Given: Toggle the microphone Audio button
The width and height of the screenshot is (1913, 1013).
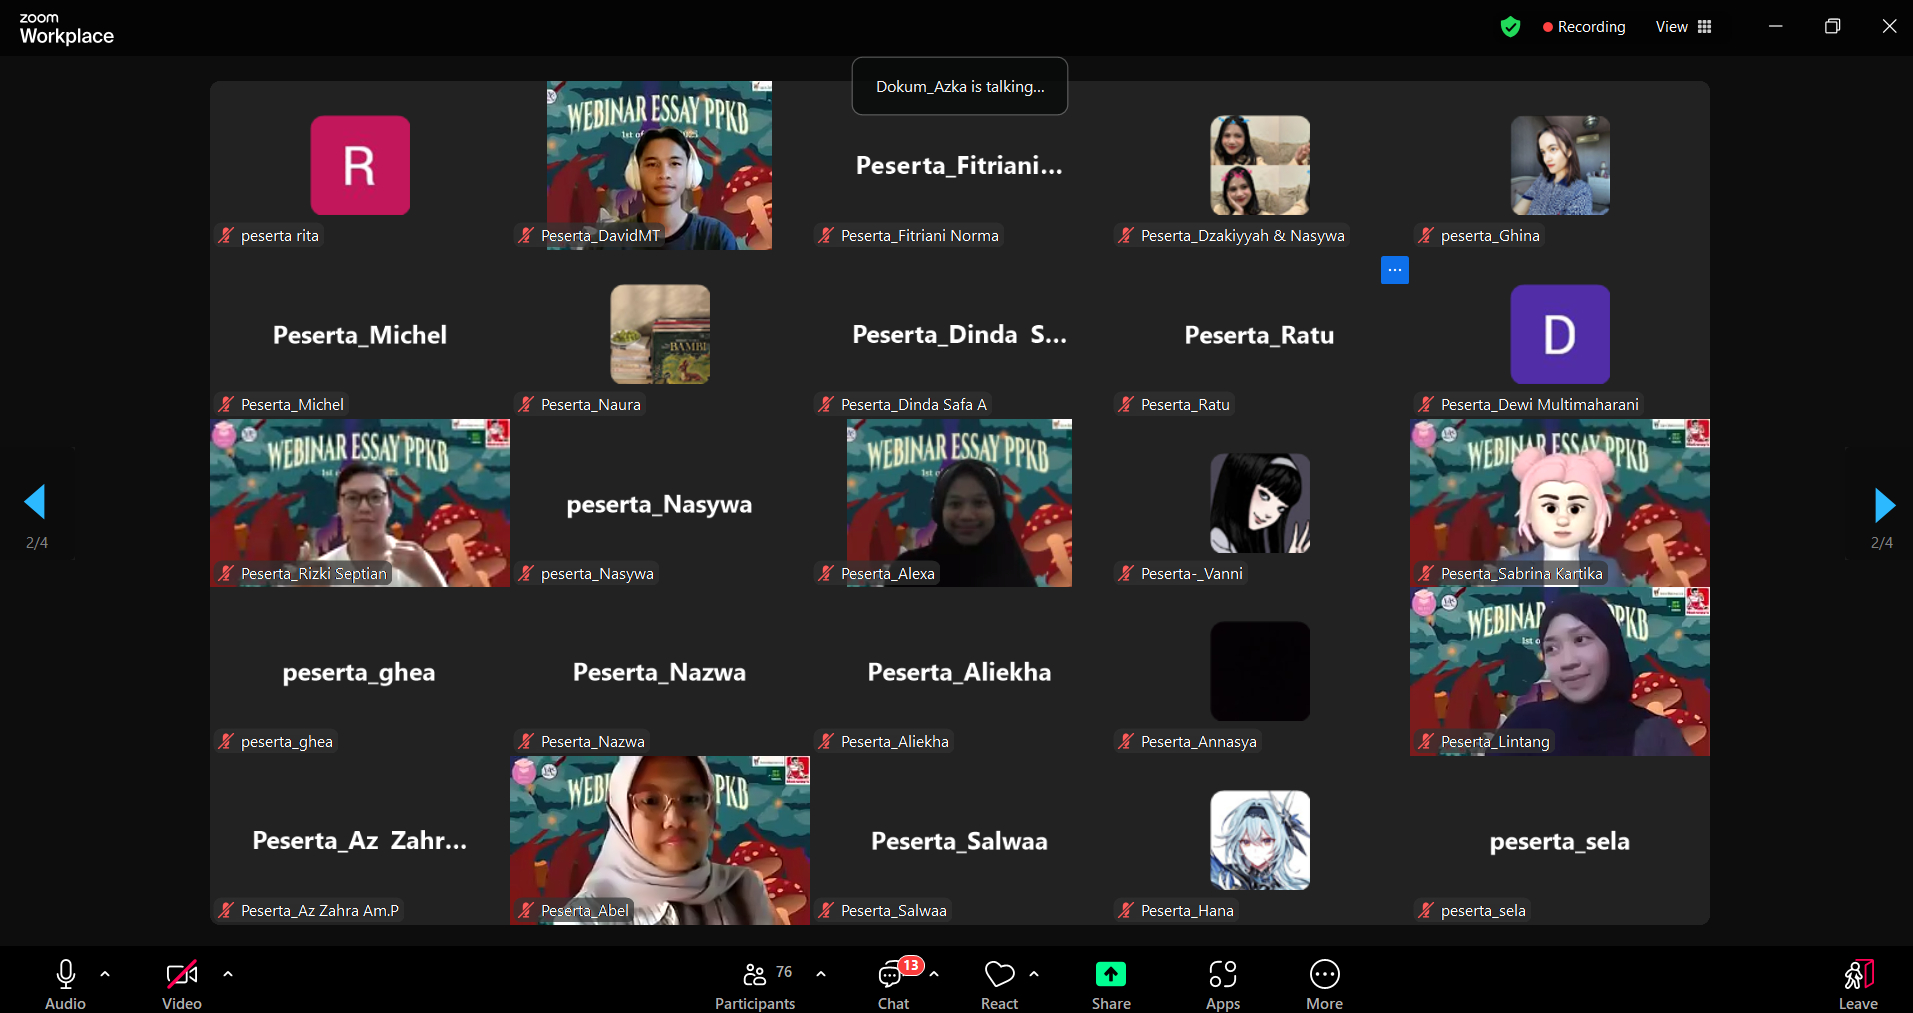Looking at the screenshot, I should coord(66,985).
